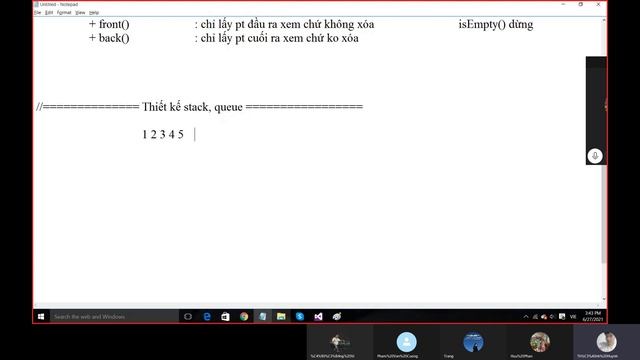
Task: Click the microphone button on the side panel
Action: tap(595, 156)
